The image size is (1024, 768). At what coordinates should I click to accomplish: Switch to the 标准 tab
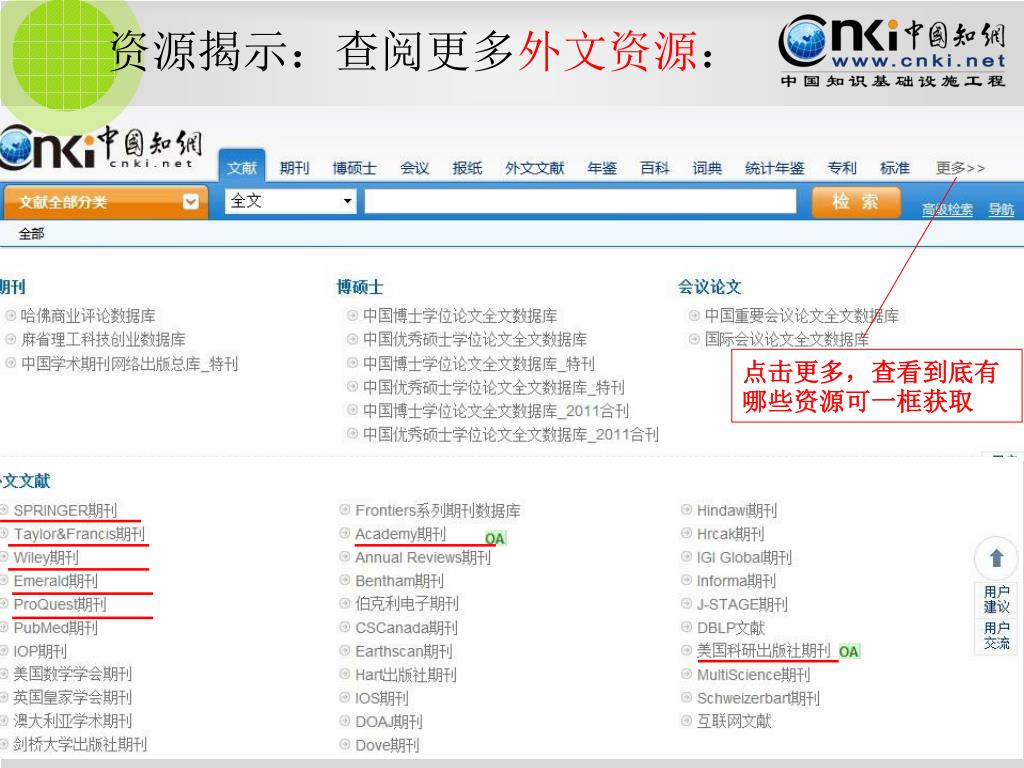(x=895, y=168)
